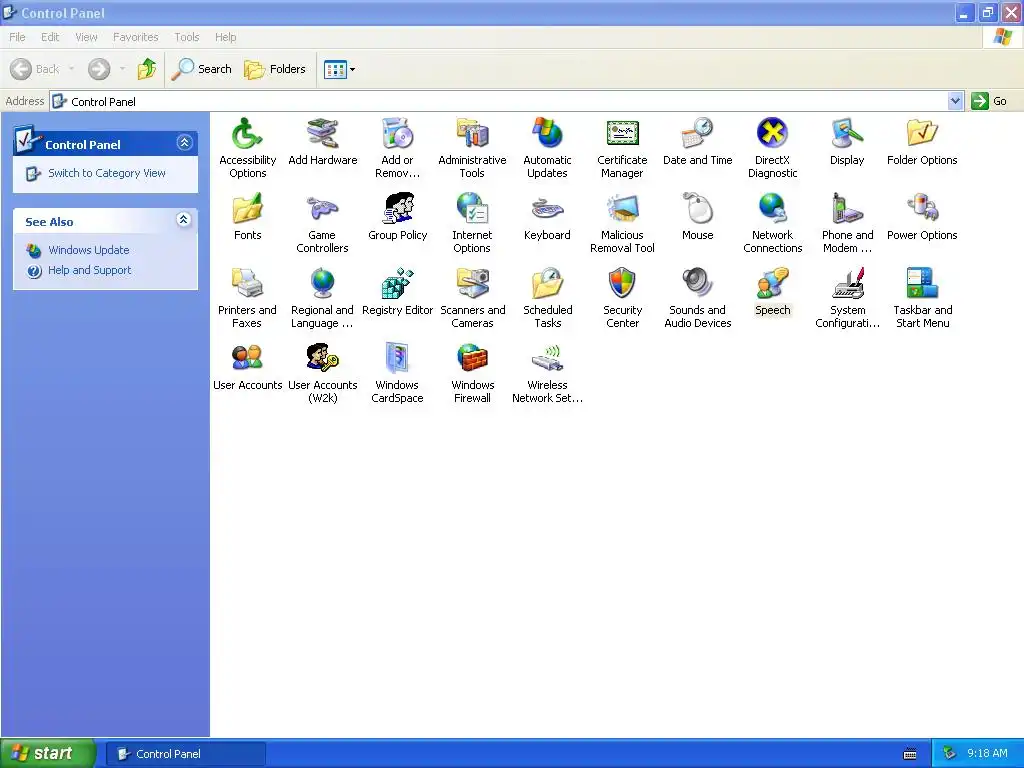Viewport: 1024px width, 768px height.
Task: Expand the Back button history arrow
Action: click(71, 69)
